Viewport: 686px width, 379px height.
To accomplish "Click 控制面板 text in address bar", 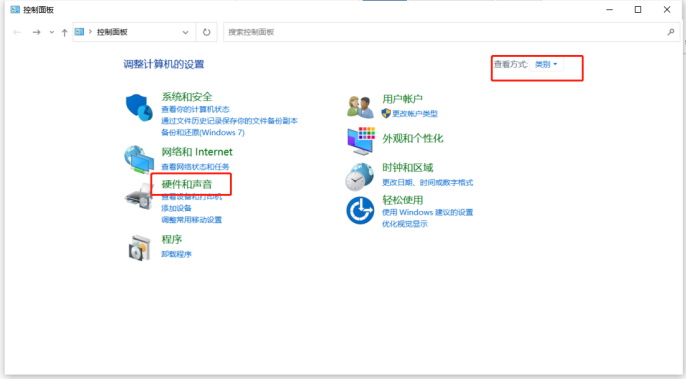I will click(x=112, y=32).
